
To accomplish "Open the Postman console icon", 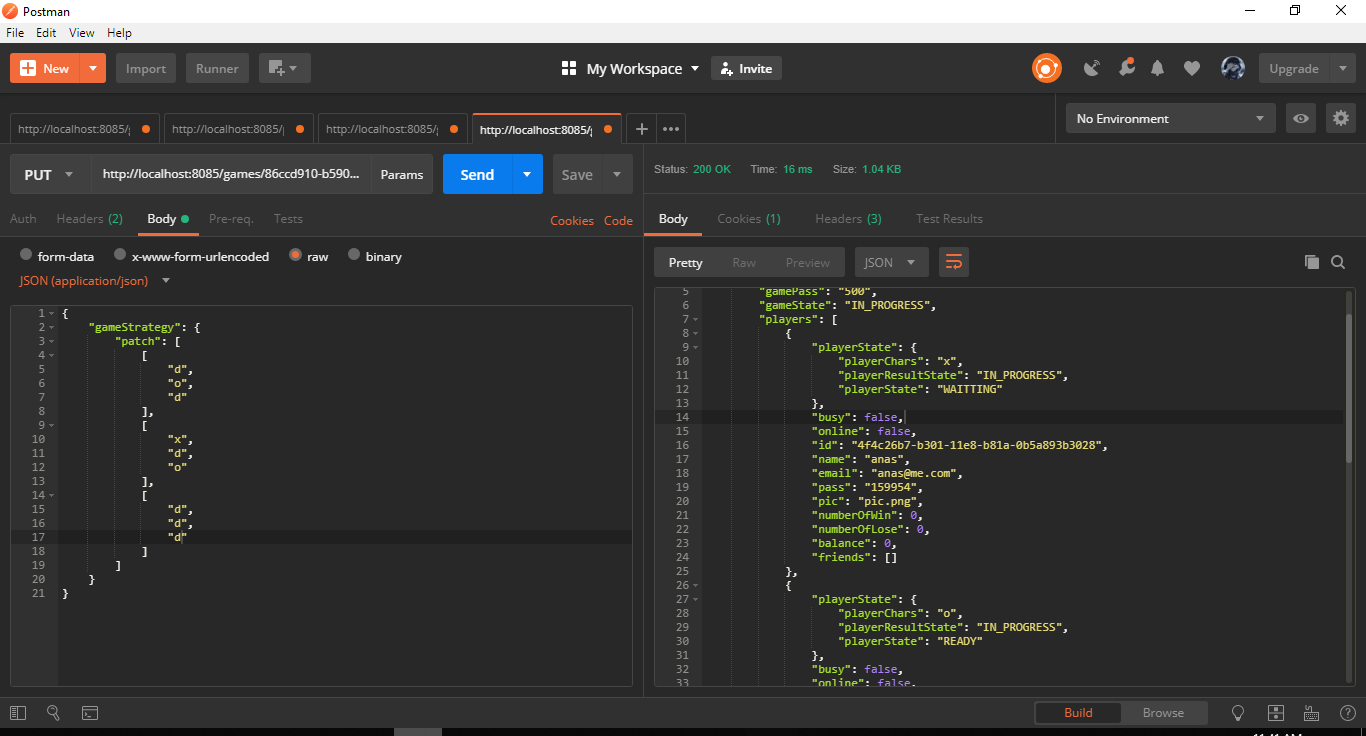I will point(89,713).
